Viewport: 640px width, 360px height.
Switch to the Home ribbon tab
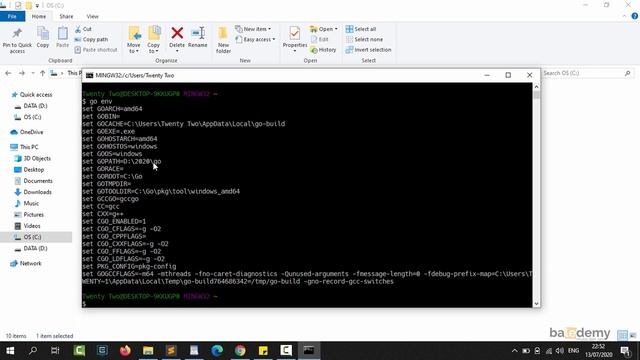pos(39,16)
